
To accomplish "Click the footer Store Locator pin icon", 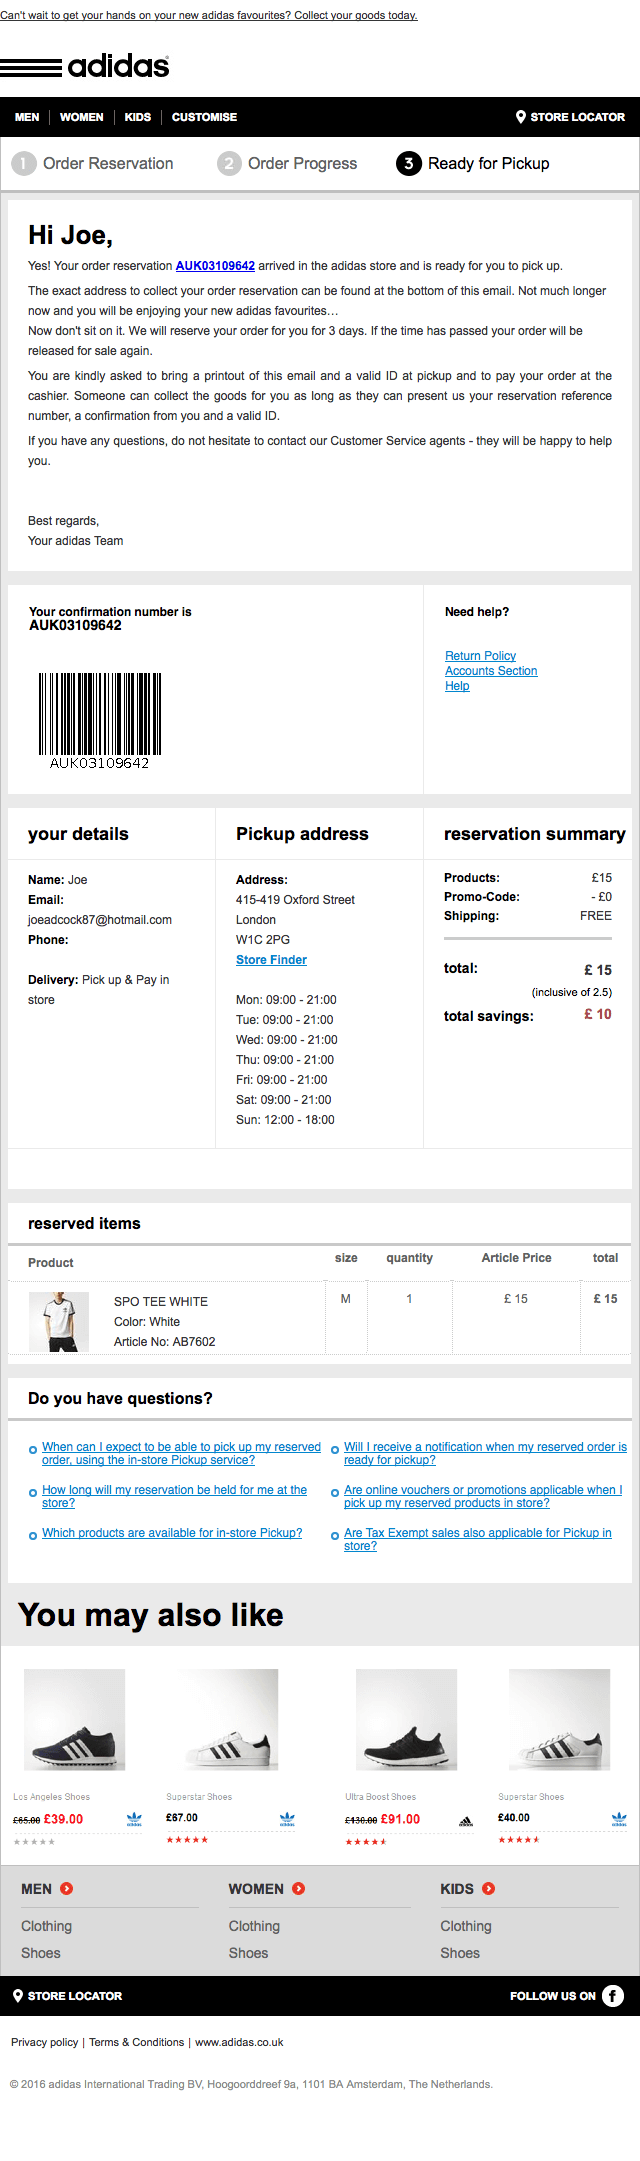I will point(18,1995).
